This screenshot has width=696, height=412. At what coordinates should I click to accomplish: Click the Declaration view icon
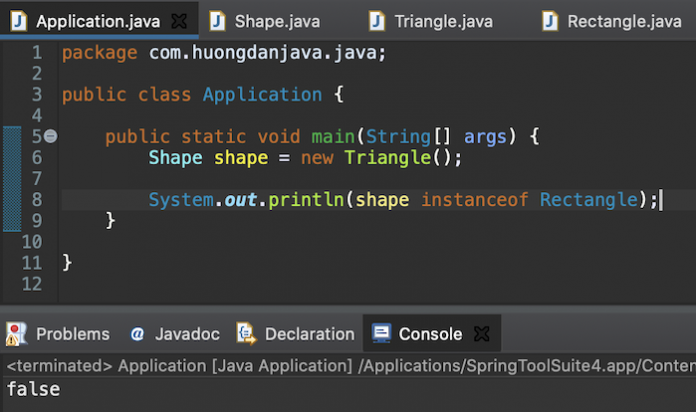click(246, 333)
